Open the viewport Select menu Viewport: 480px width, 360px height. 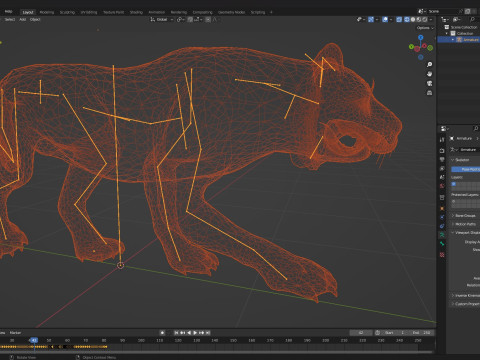[x=9, y=19]
